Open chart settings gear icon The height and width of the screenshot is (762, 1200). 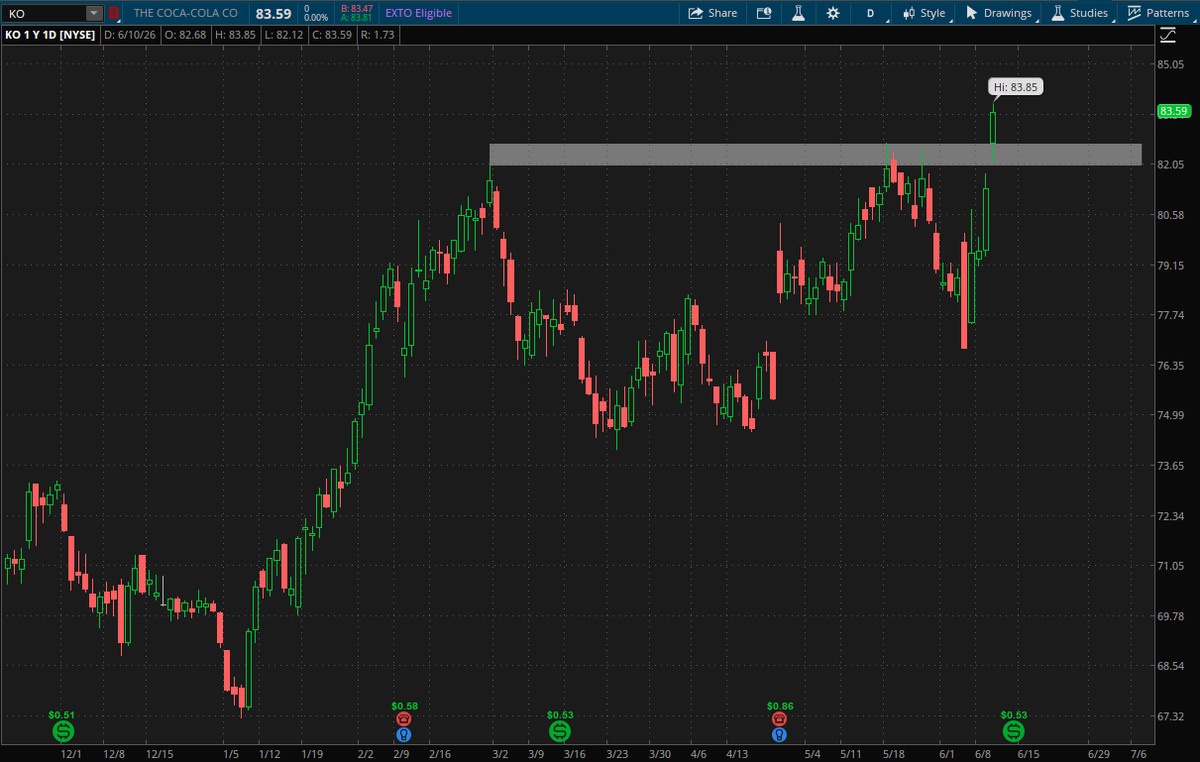click(833, 13)
